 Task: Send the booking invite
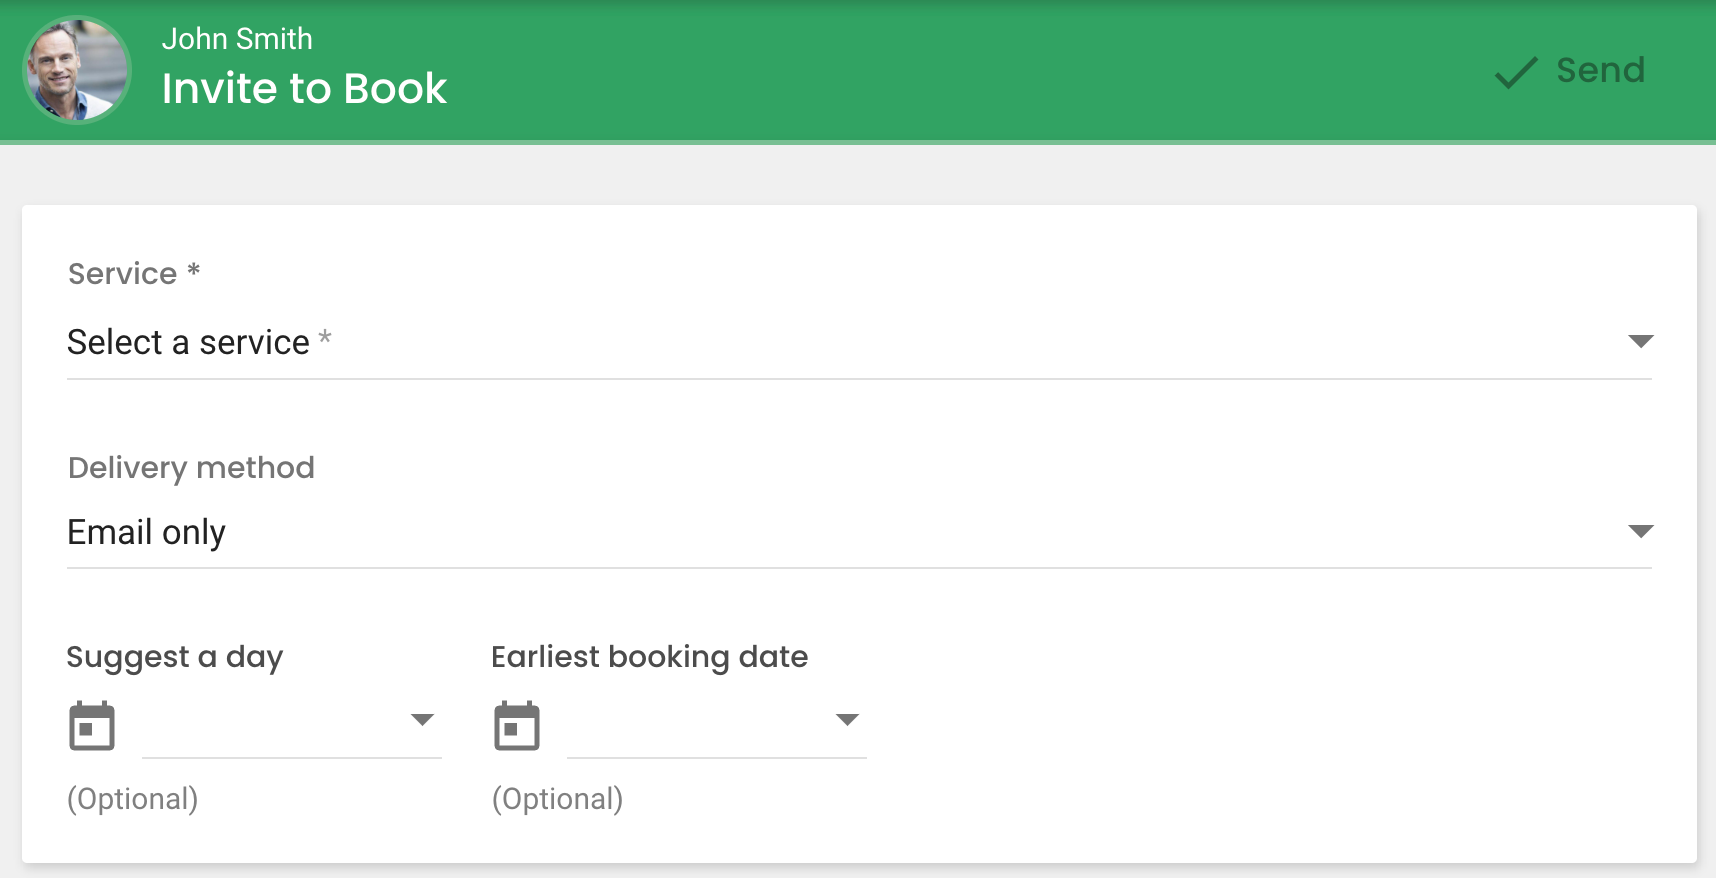coord(1570,71)
